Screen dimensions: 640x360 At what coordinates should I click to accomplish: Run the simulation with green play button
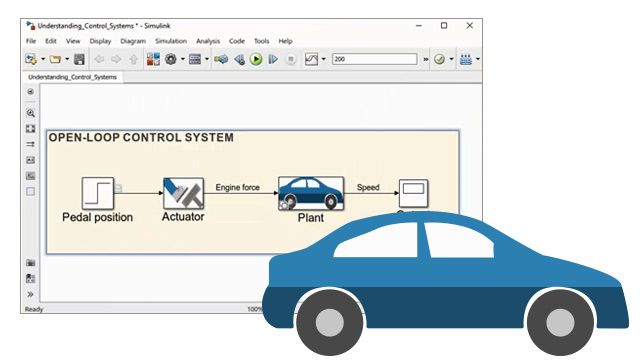[256, 60]
